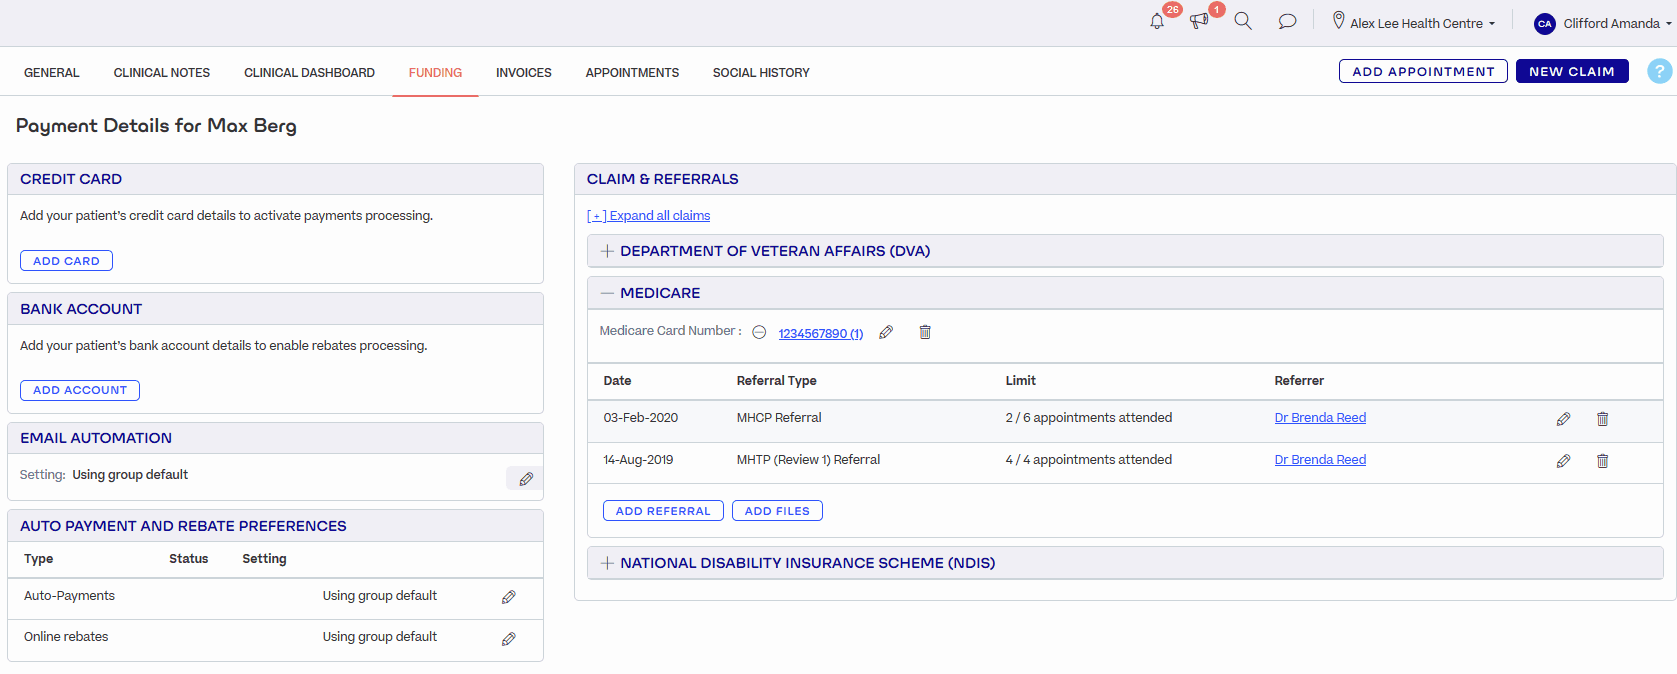Screen dimensions: 1677x674
Task: Expand Department of Veteran Affairs (DVA) section
Action: (x=607, y=251)
